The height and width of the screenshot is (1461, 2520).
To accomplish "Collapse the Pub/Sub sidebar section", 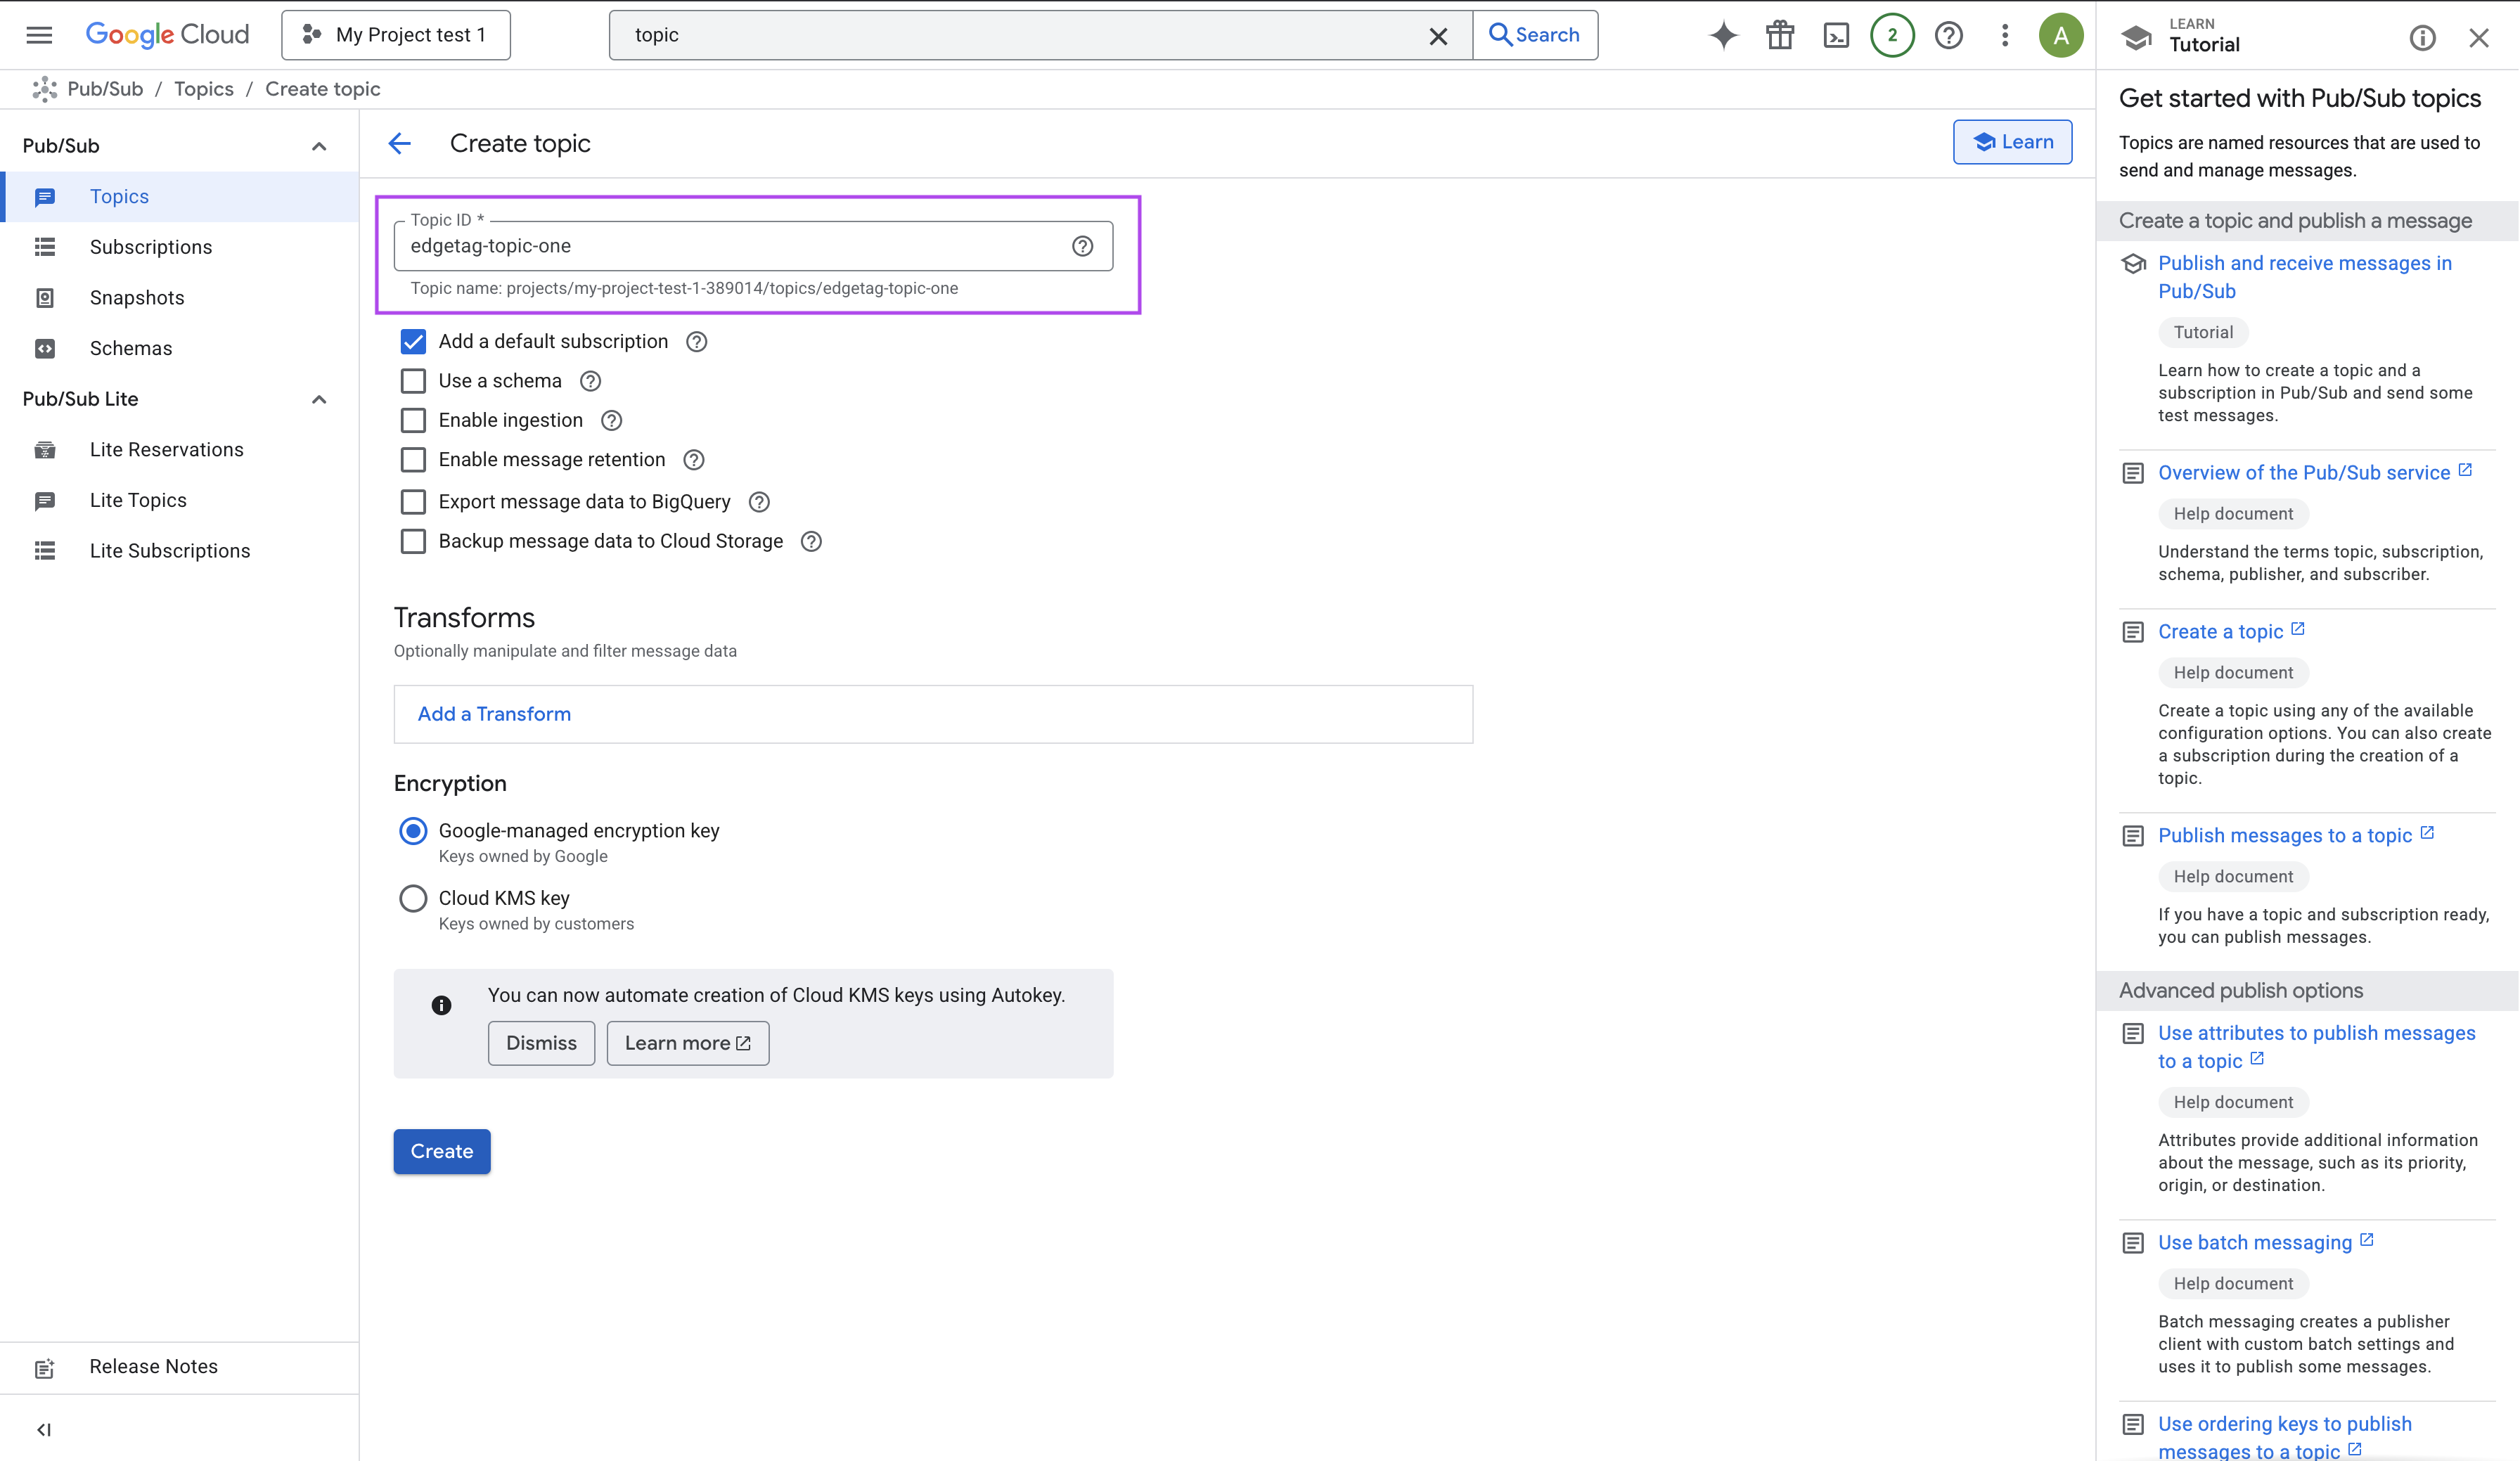I will tap(319, 146).
